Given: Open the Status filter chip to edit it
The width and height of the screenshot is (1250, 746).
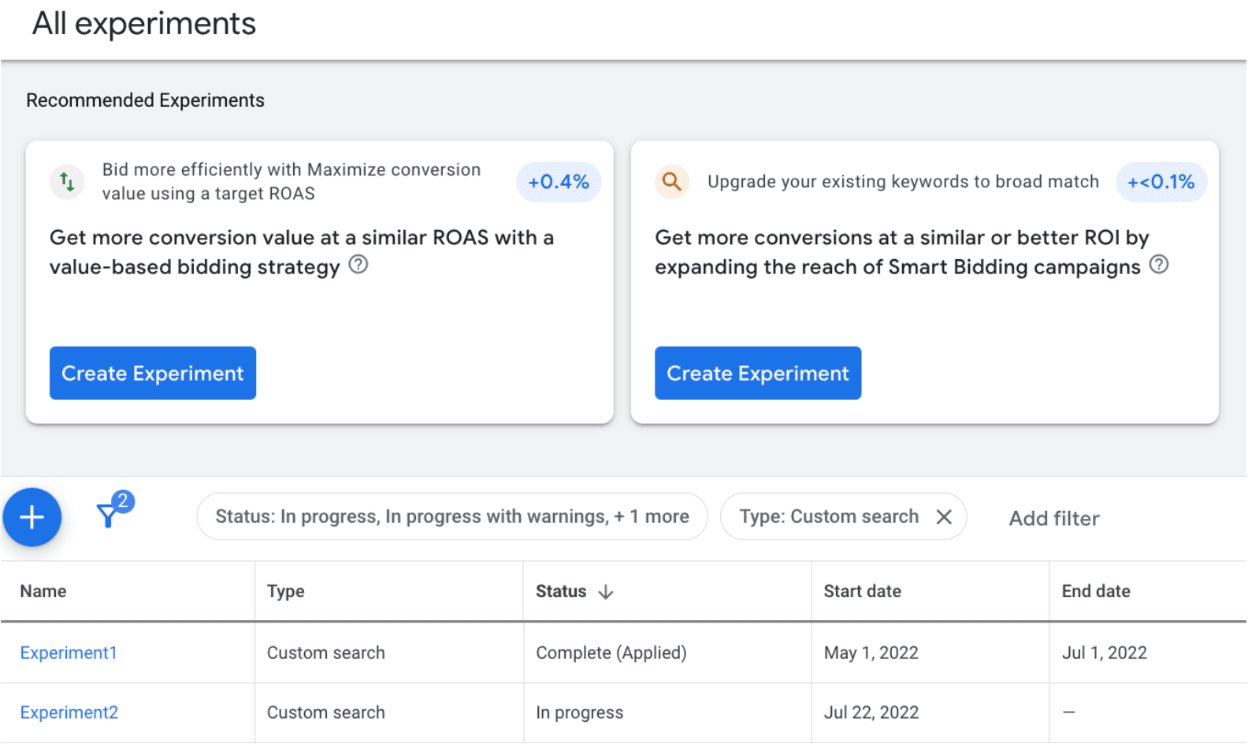Looking at the screenshot, I should click(x=452, y=516).
